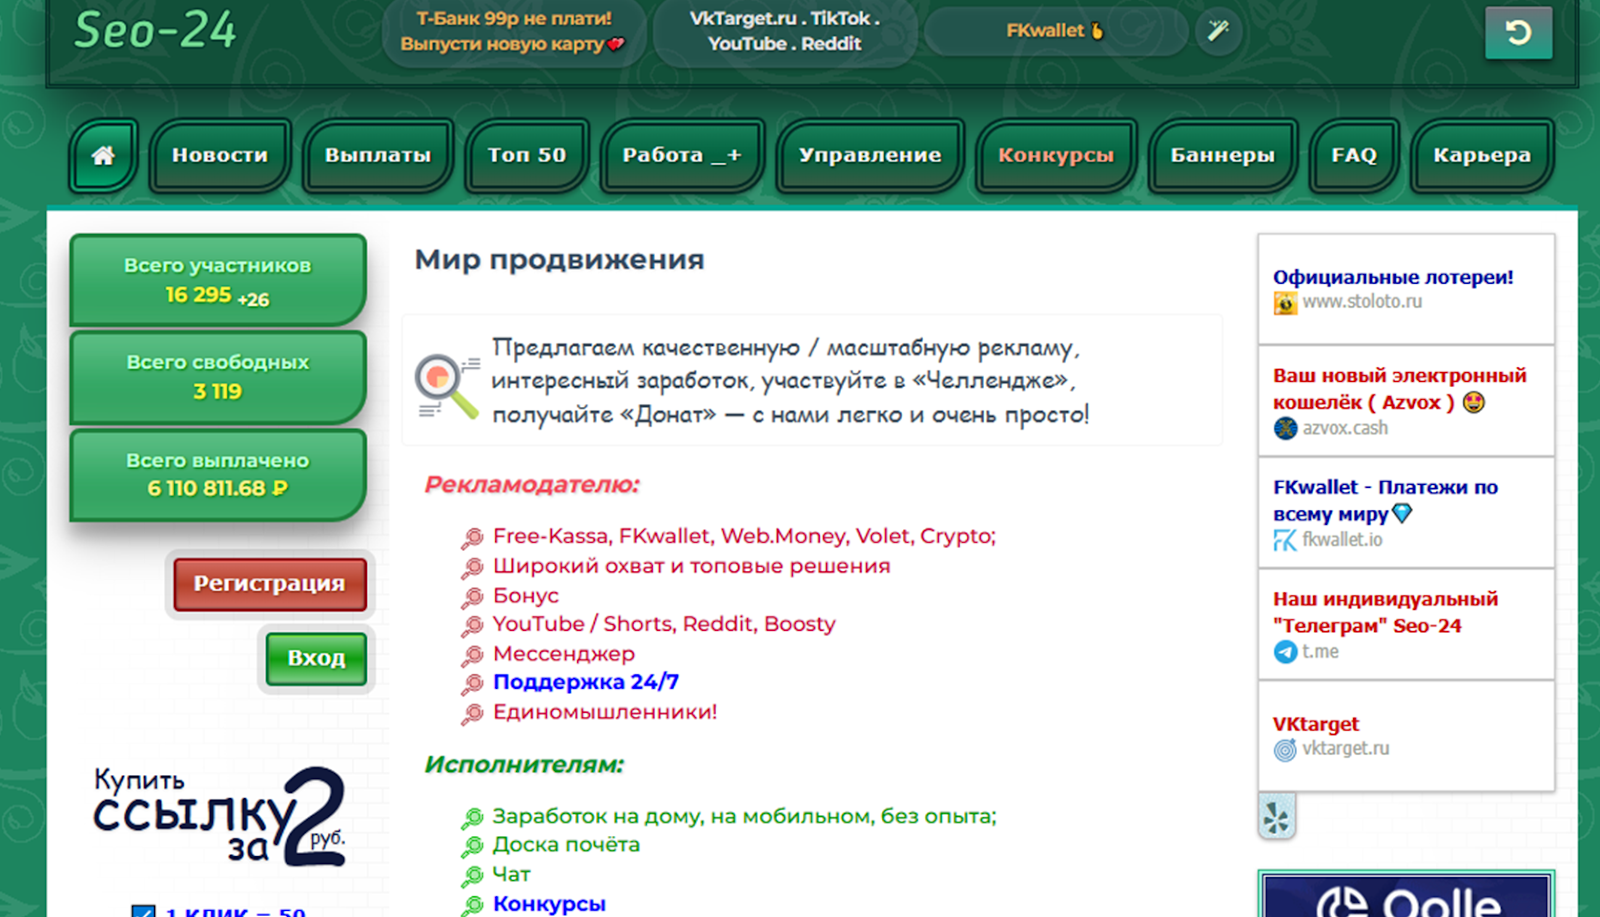The height and width of the screenshot is (917, 1600).
Task: Click the Исполнителям: heading
Action: (x=524, y=765)
